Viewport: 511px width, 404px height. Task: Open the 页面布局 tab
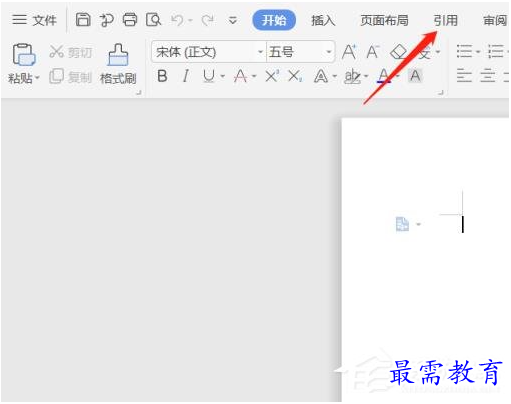click(x=384, y=20)
